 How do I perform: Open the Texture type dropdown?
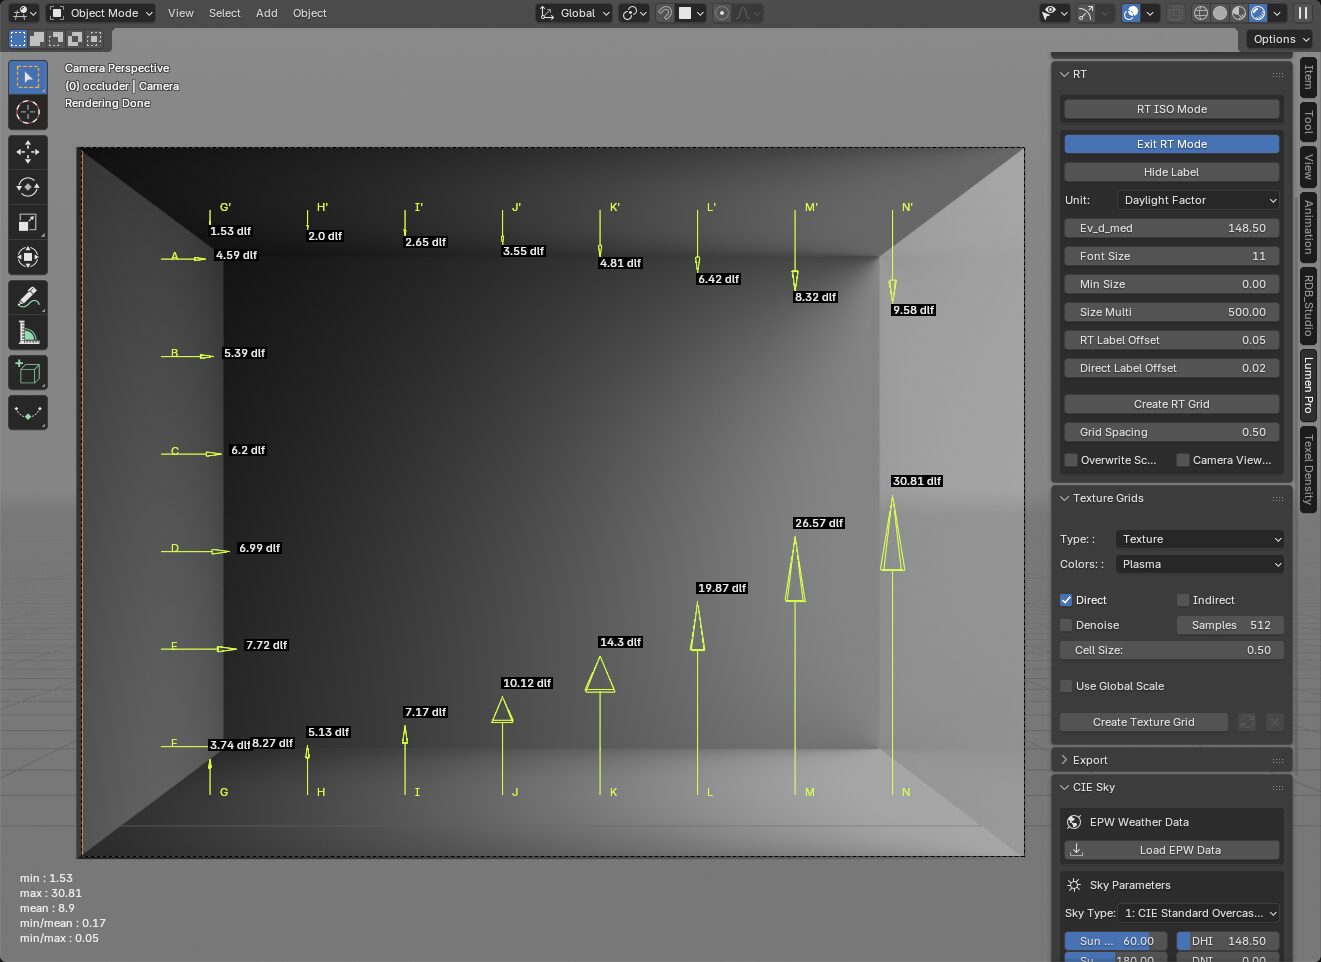[1200, 539]
